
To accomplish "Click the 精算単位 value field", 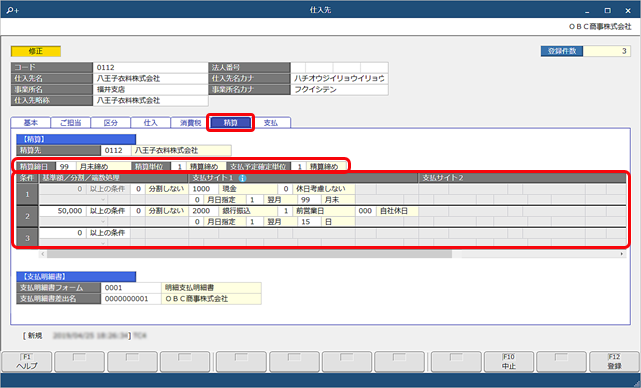I will tap(178, 167).
